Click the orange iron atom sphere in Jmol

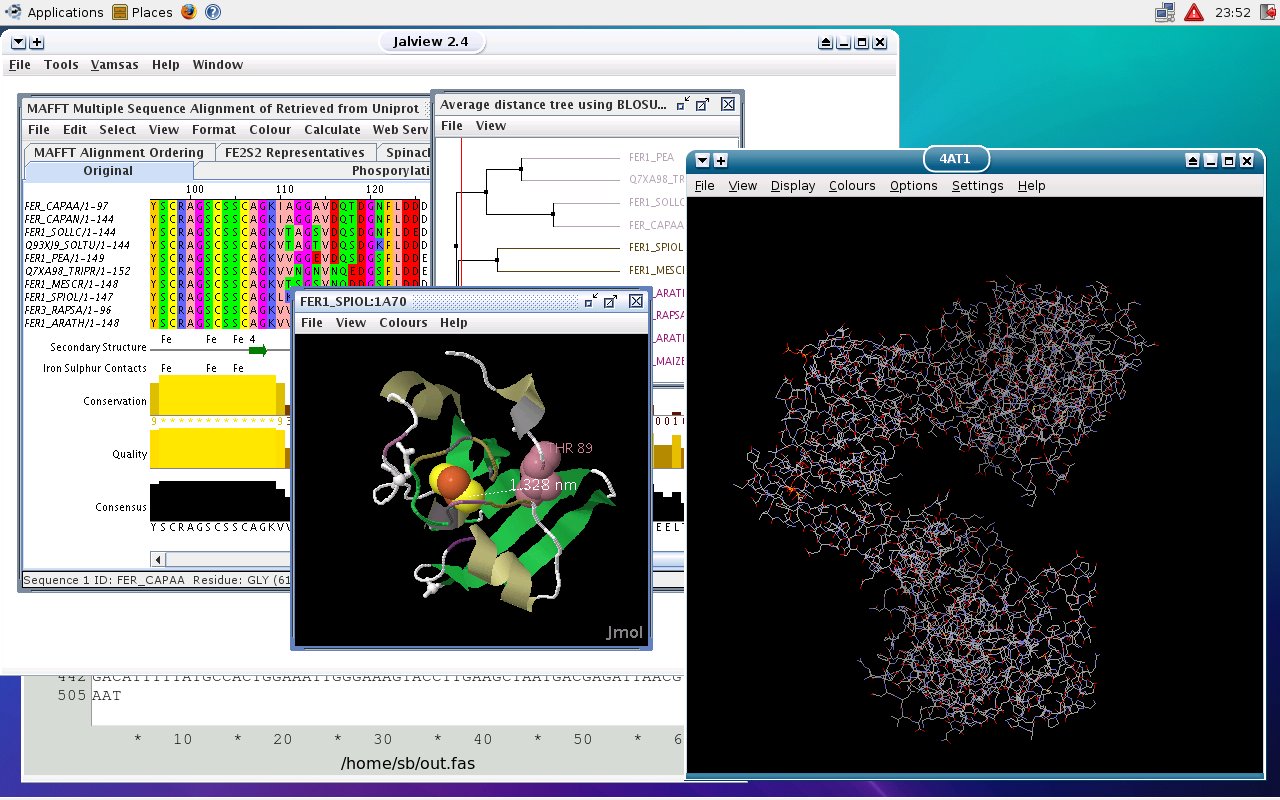[452, 484]
